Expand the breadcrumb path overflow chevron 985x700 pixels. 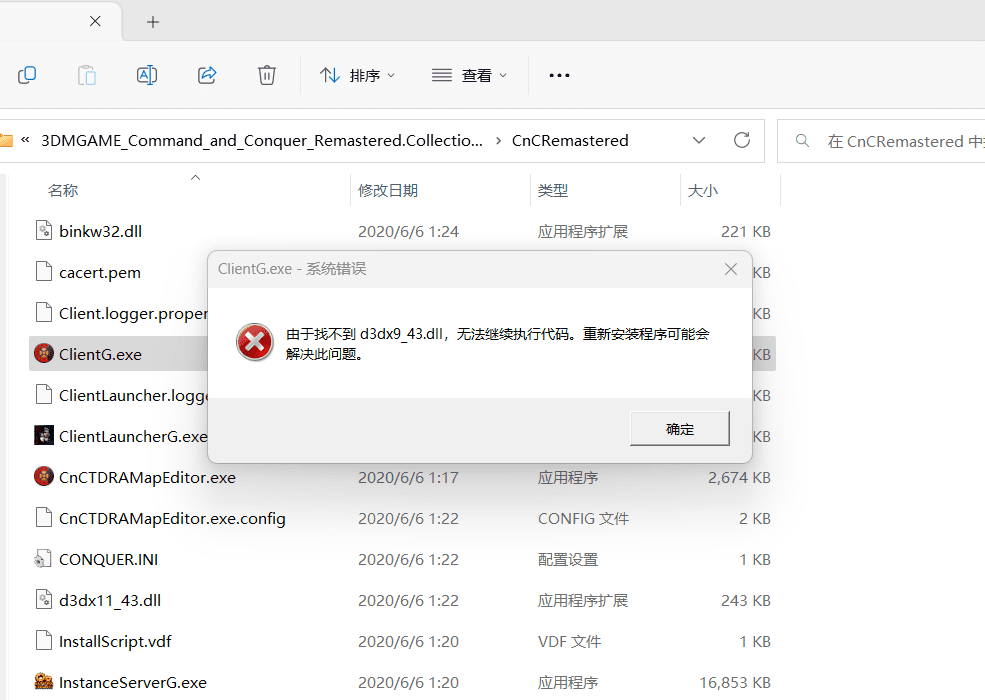[25, 140]
